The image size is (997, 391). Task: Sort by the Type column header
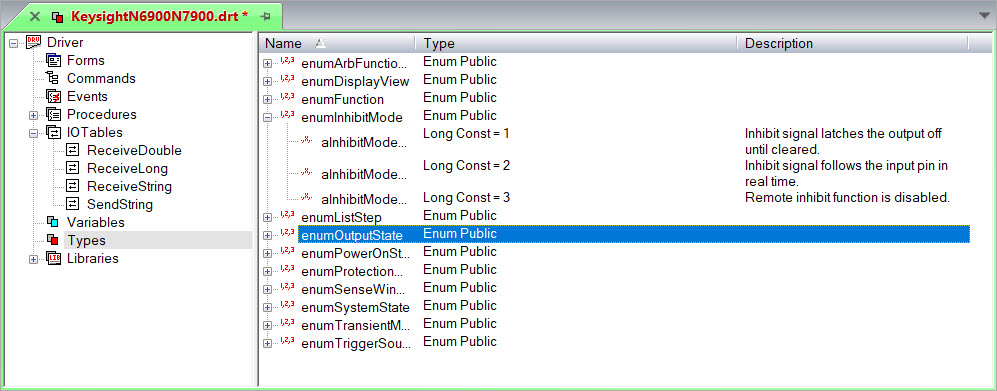pos(576,43)
